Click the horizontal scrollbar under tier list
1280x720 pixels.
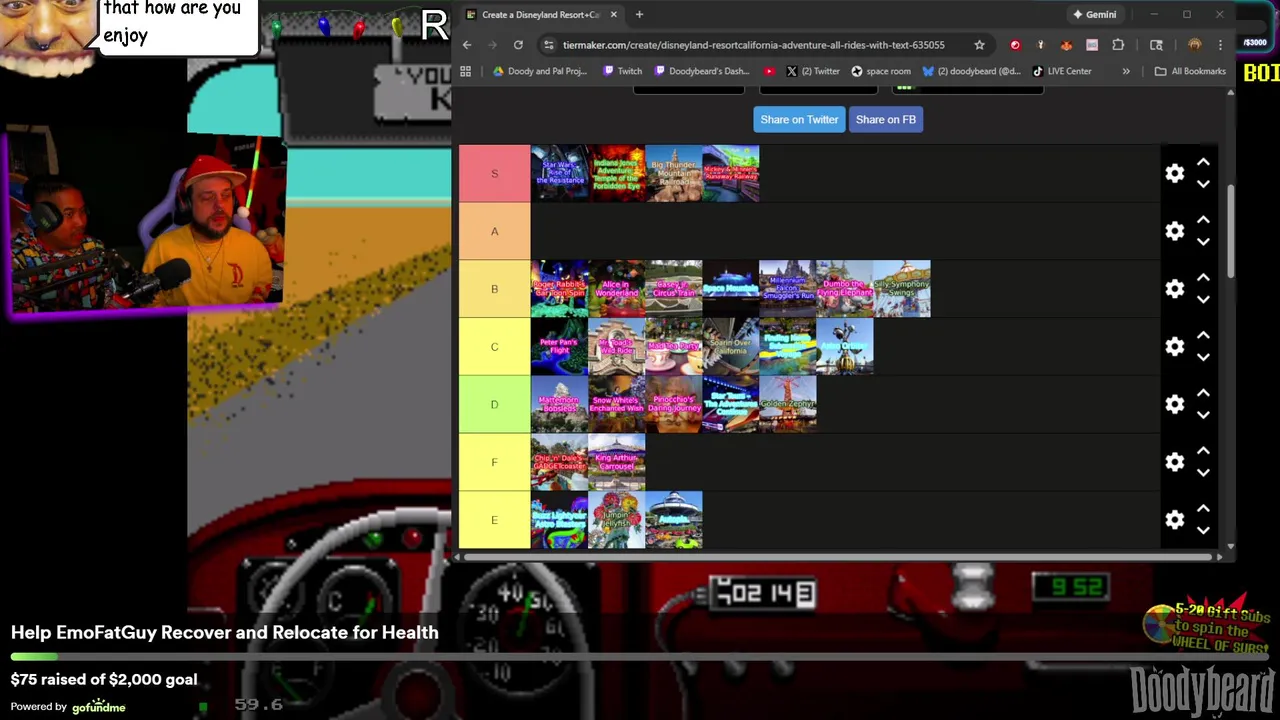pos(840,556)
